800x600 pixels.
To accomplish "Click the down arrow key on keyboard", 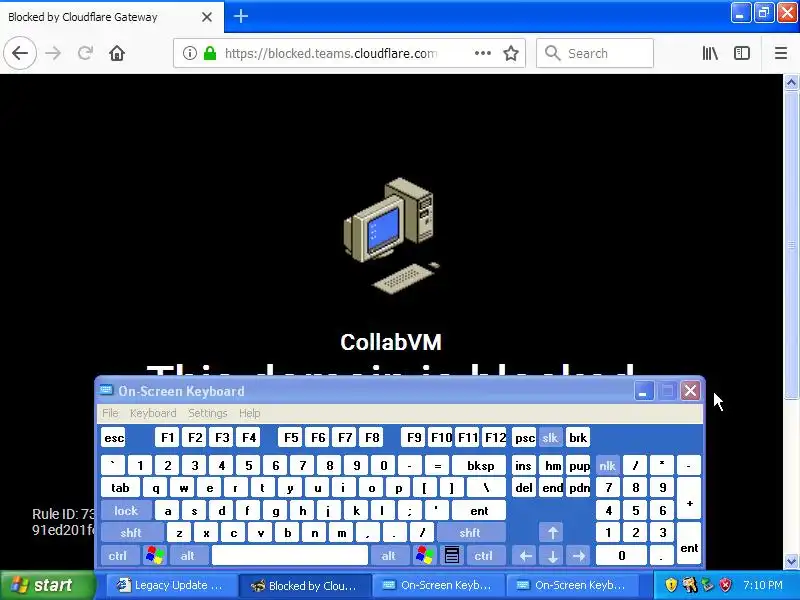I will click(552, 556).
